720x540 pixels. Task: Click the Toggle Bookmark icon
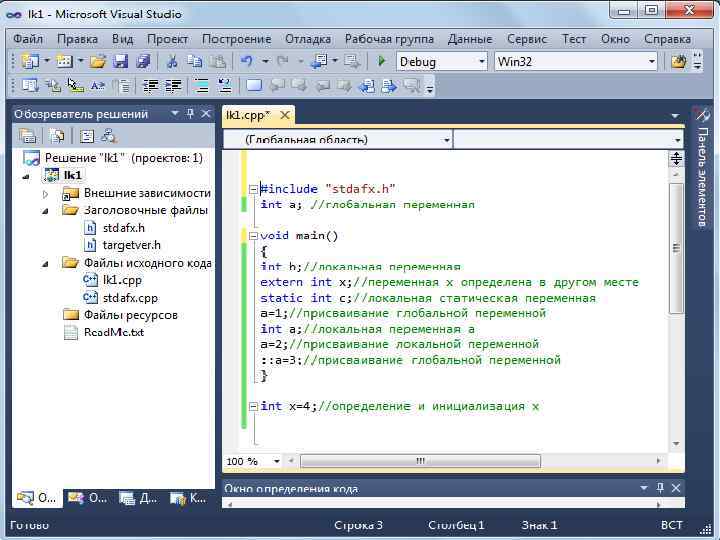coord(253,86)
